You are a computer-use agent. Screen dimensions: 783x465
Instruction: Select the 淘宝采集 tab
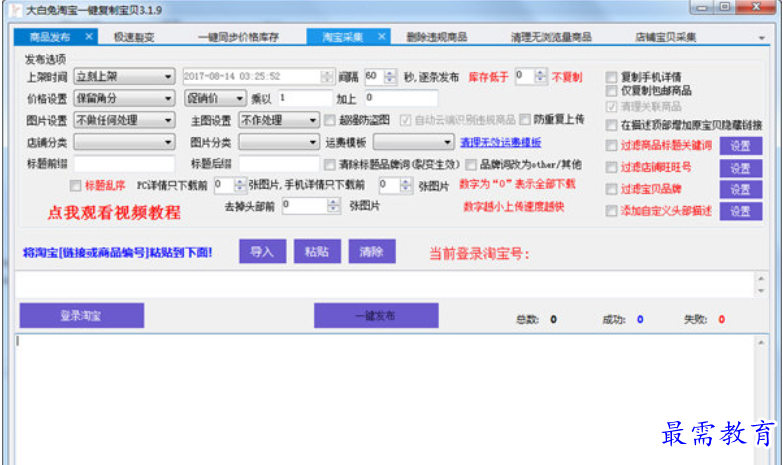tap(342, 37)
